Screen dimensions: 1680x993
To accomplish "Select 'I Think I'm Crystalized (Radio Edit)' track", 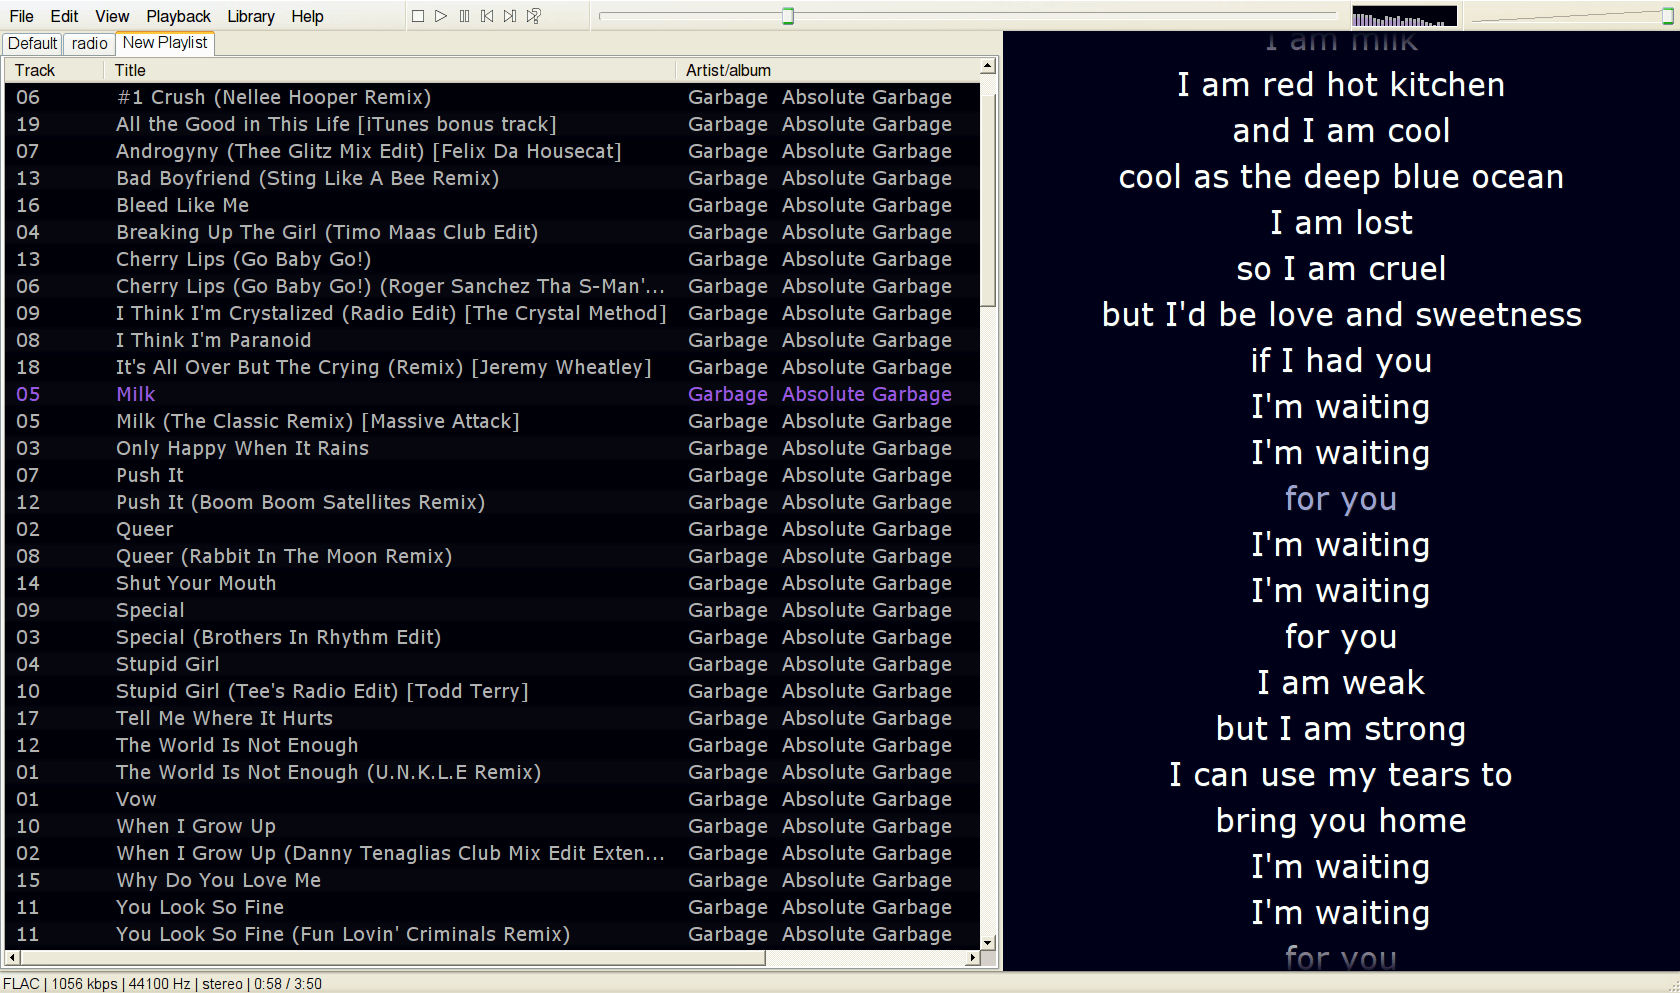I will [x=492, y=313].
